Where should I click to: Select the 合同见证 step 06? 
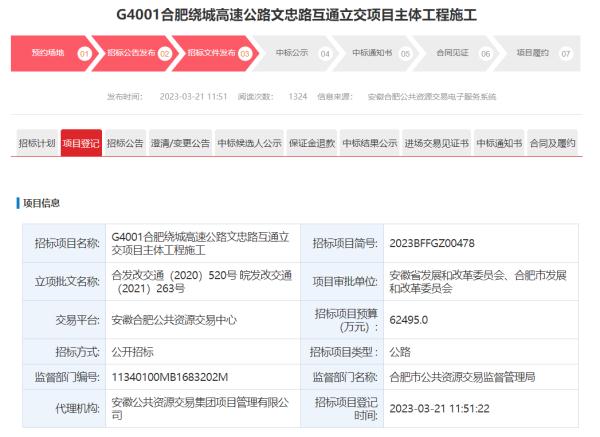pyautogui.click(x=455, y=53)
